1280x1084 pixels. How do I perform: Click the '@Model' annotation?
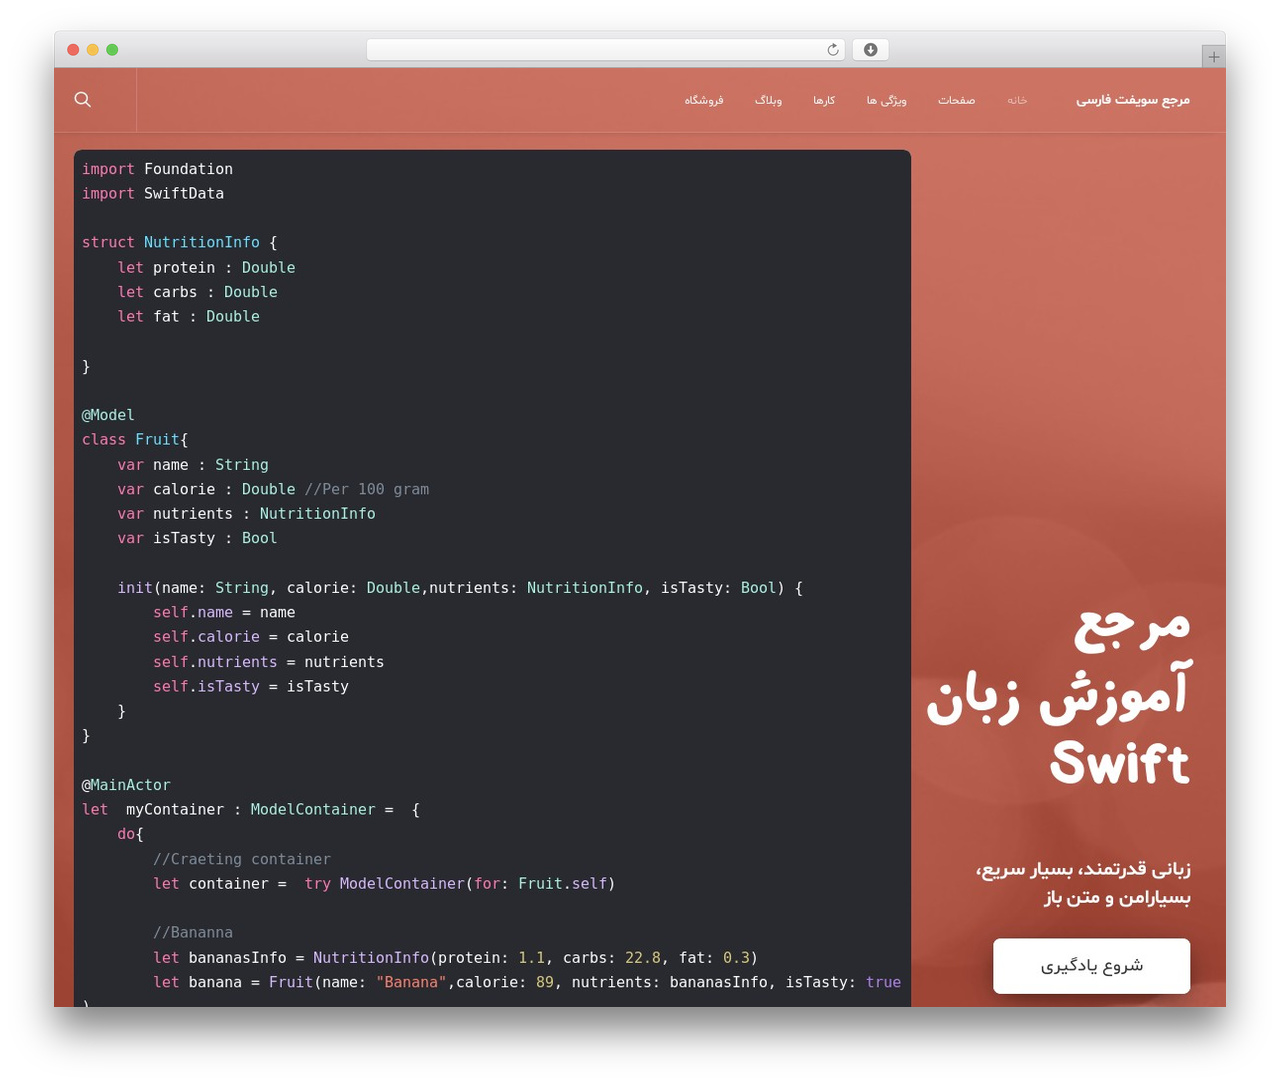pyautogui.click(x=108, y=415)
